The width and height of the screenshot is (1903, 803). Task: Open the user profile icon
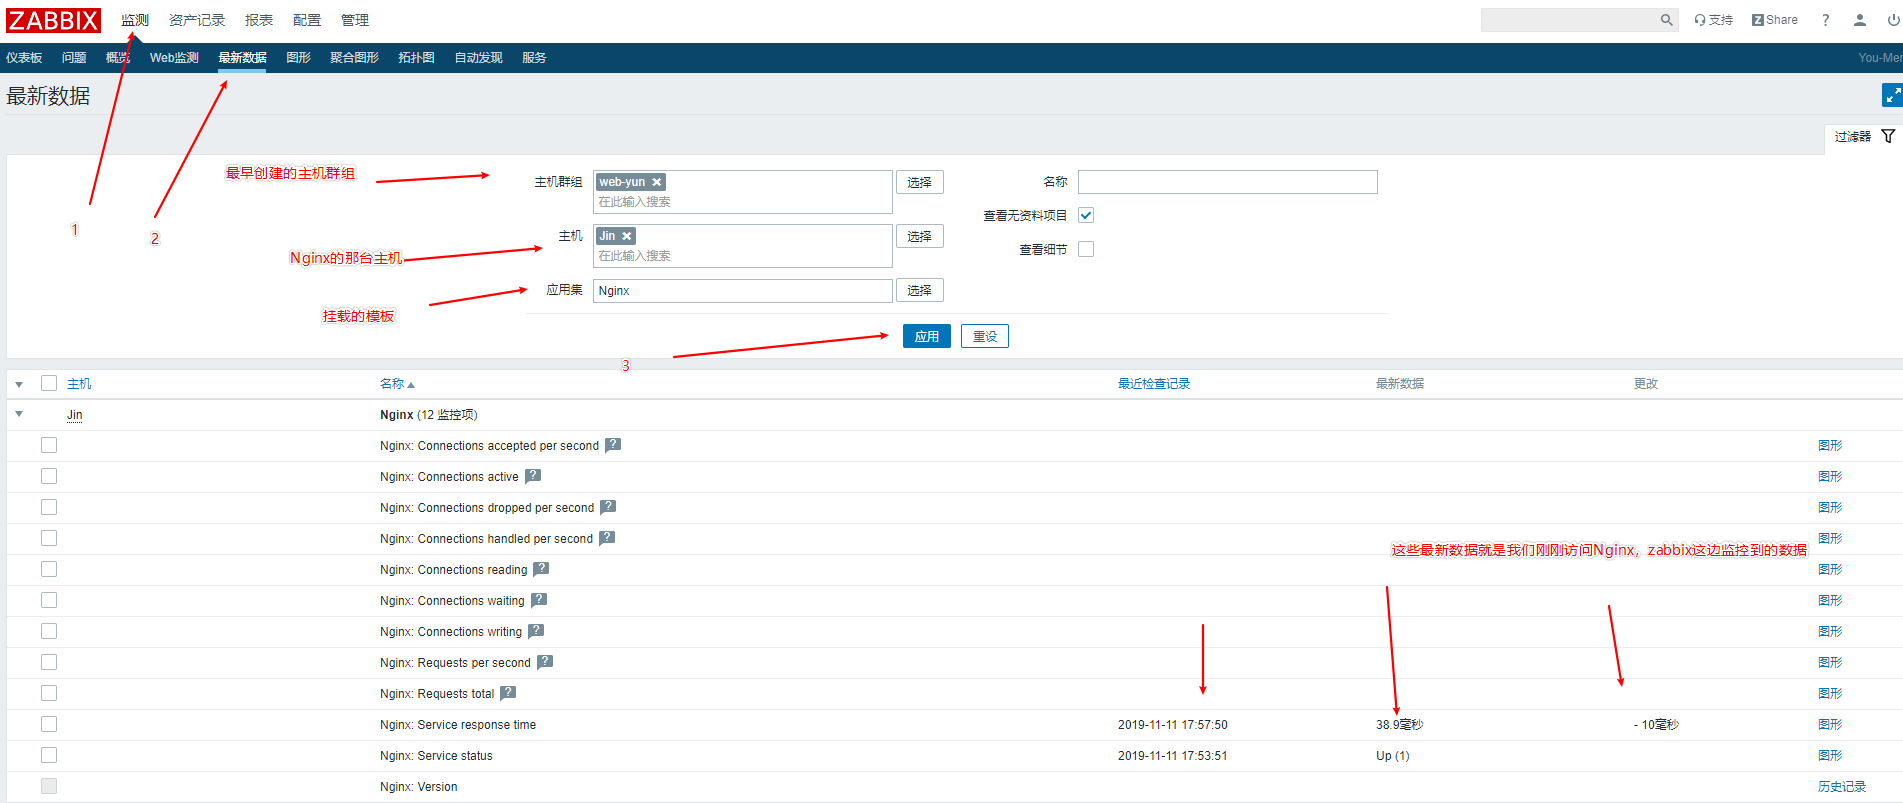pos(1859,20)
